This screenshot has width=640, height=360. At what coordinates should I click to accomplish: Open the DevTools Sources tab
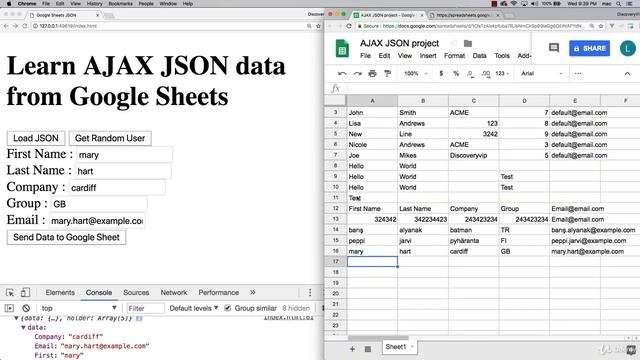(x=136, y=293)
